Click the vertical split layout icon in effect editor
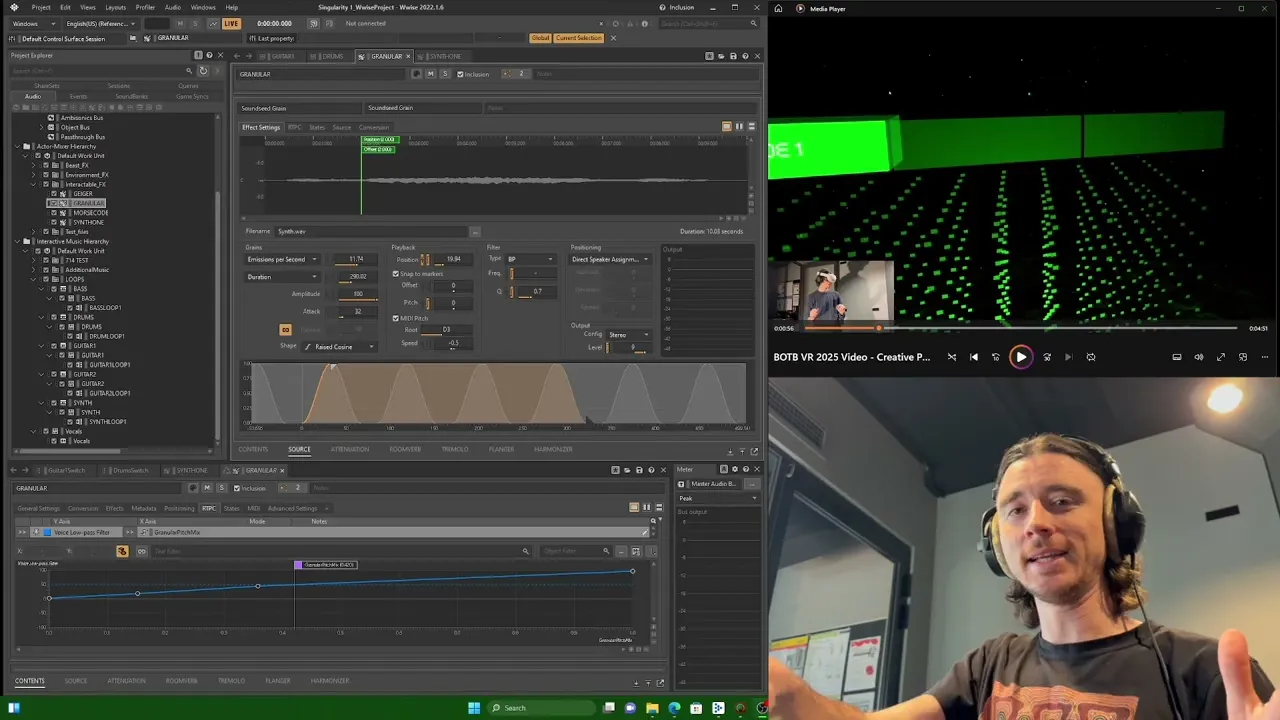Viewport: 1280px width, 720px height. pos(739,127)
